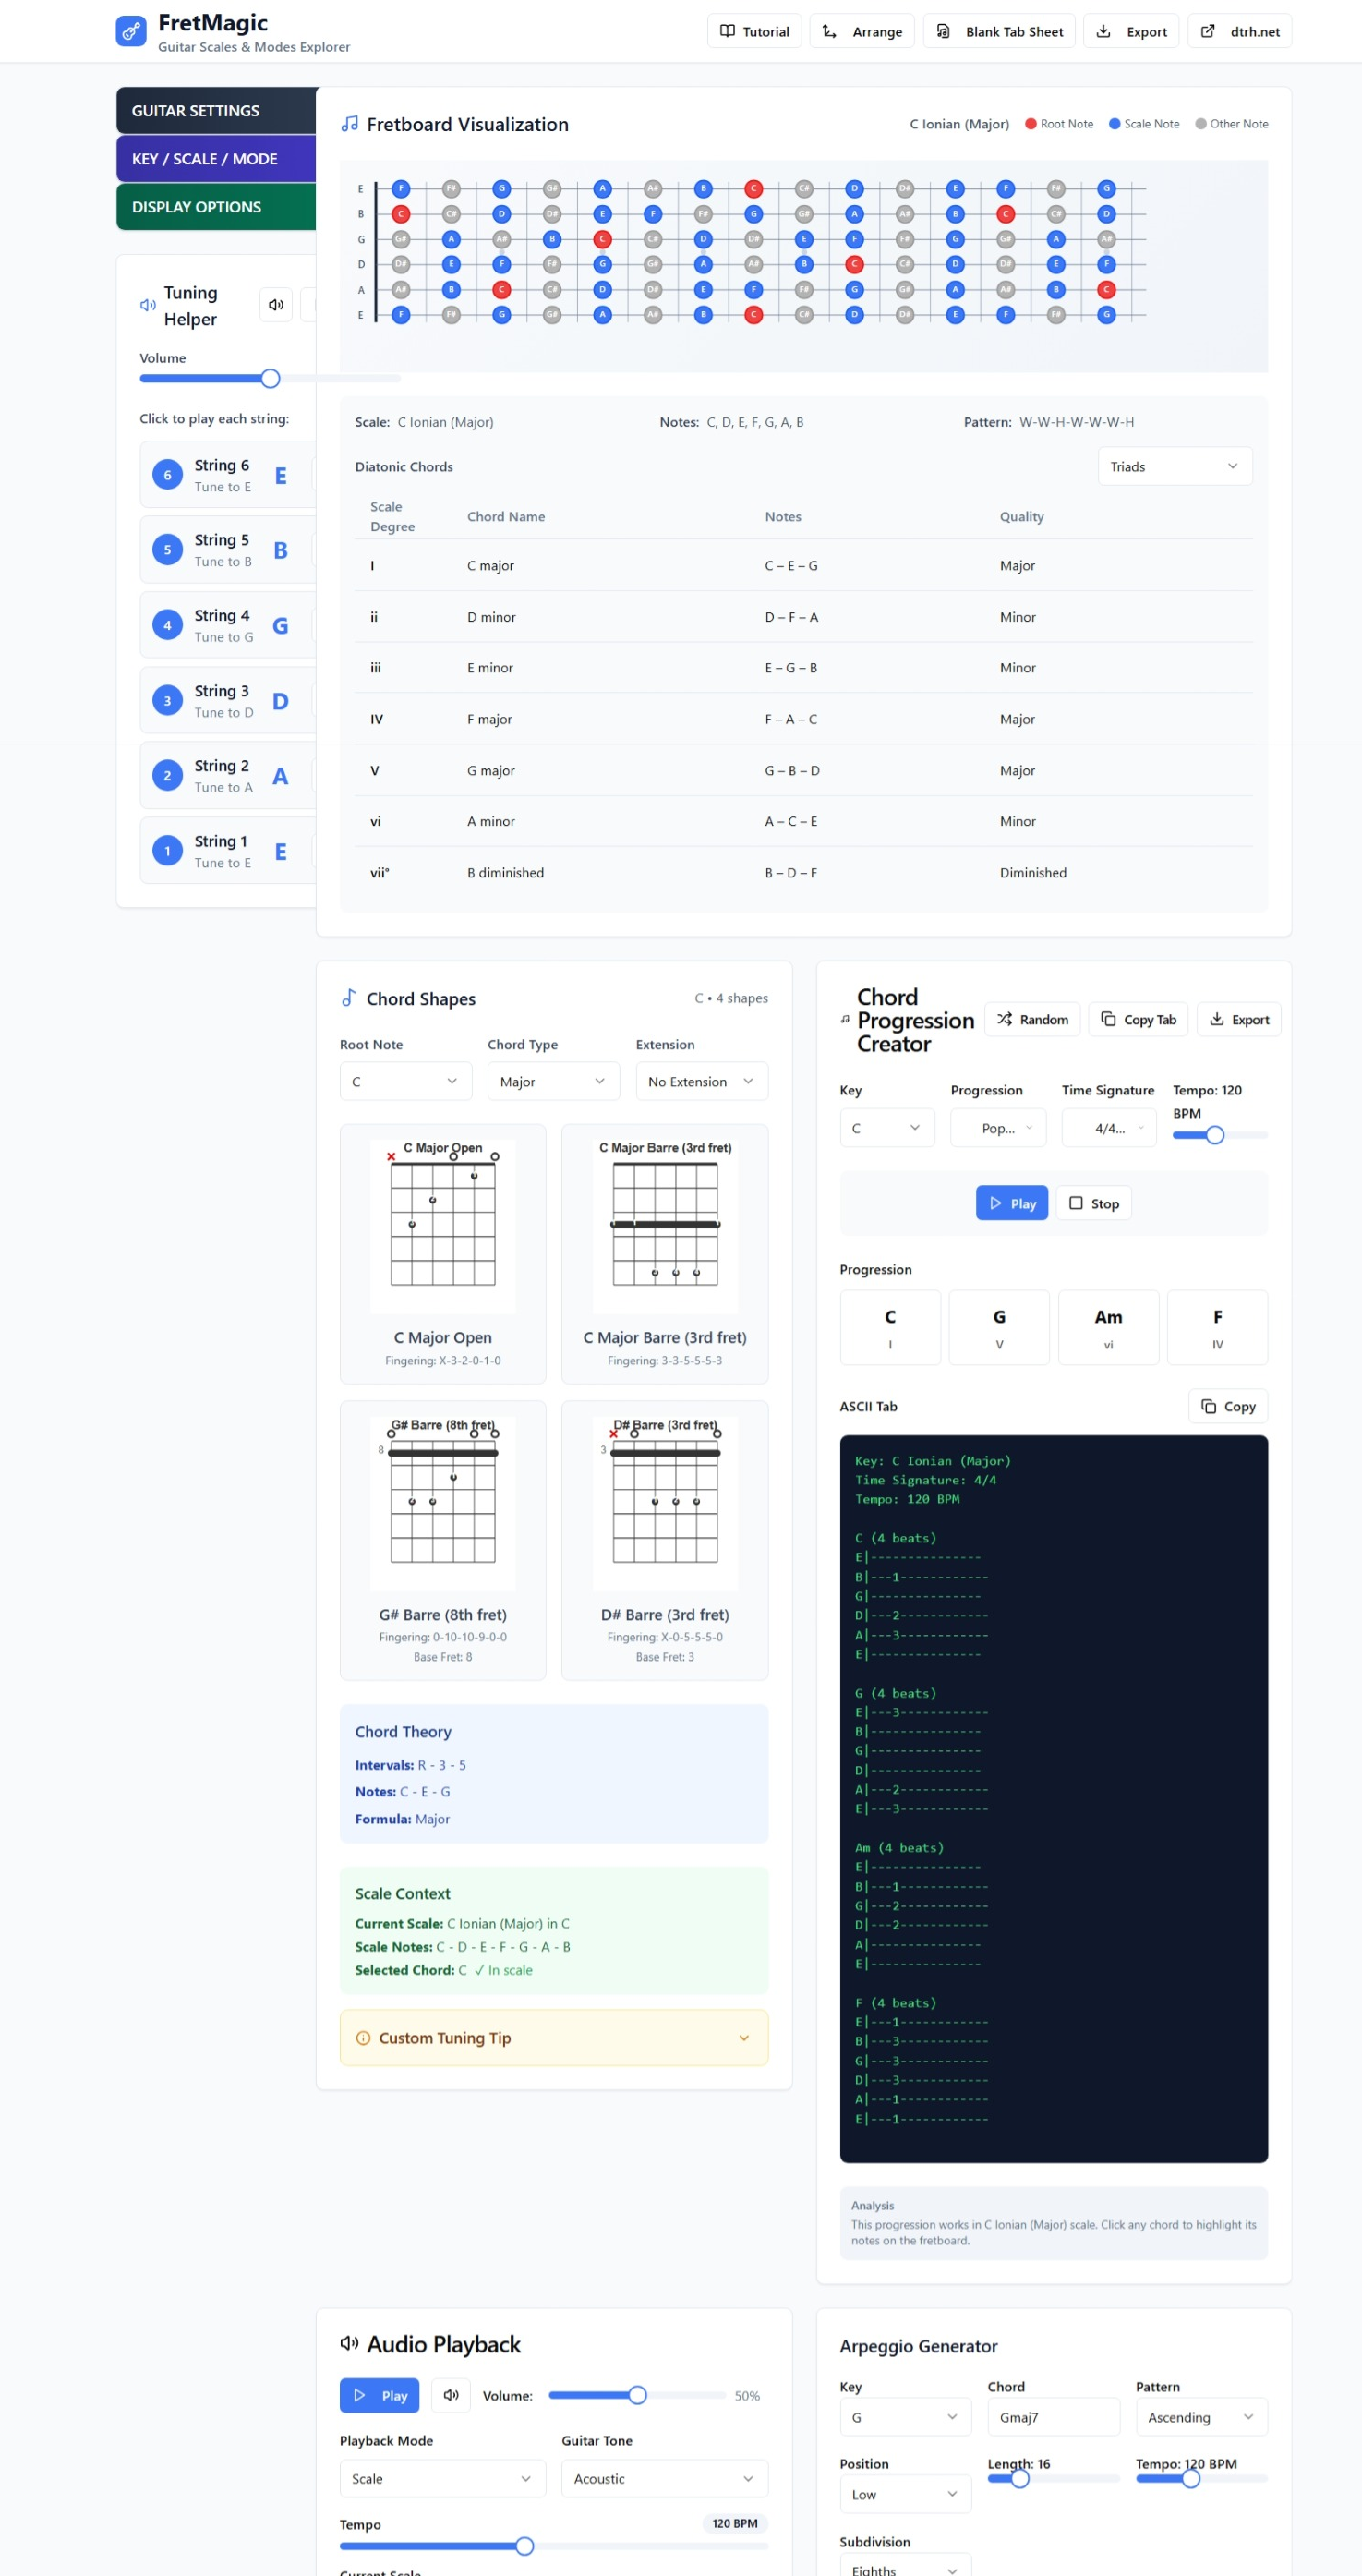Screen dimensions: 1362x2576
Task: Expand the Custom Tuning Tip section
Action: pyautogui.click(x=553, y=2037)
